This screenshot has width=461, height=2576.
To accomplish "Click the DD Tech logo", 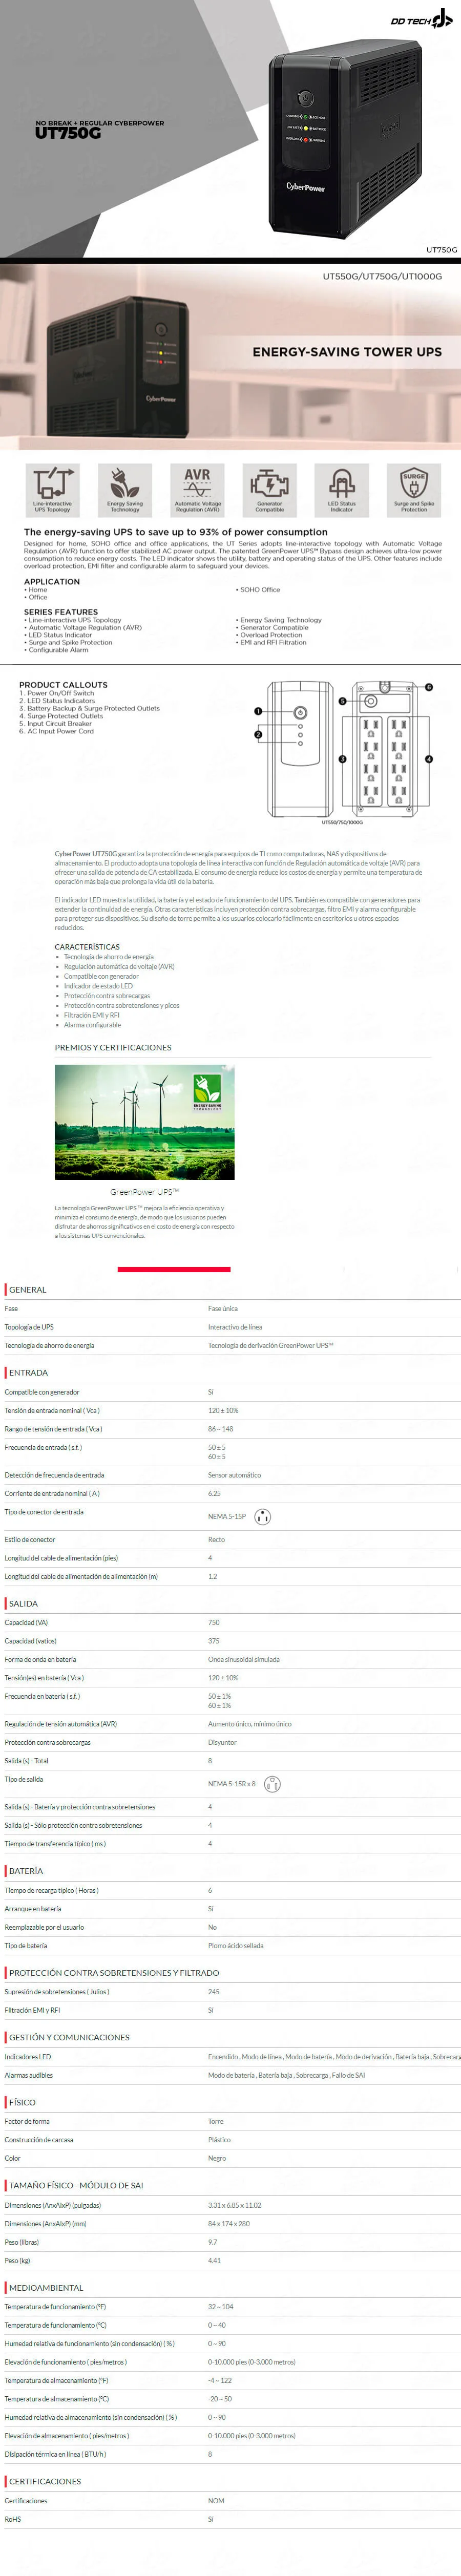I will tap(421, 19).
